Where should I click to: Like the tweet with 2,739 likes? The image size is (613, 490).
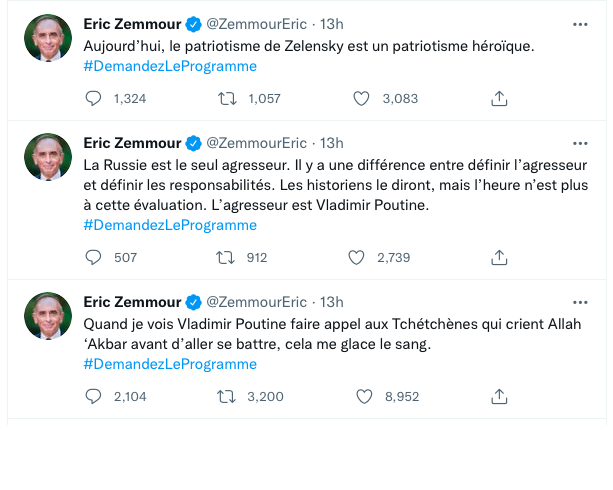pos(356,257)
